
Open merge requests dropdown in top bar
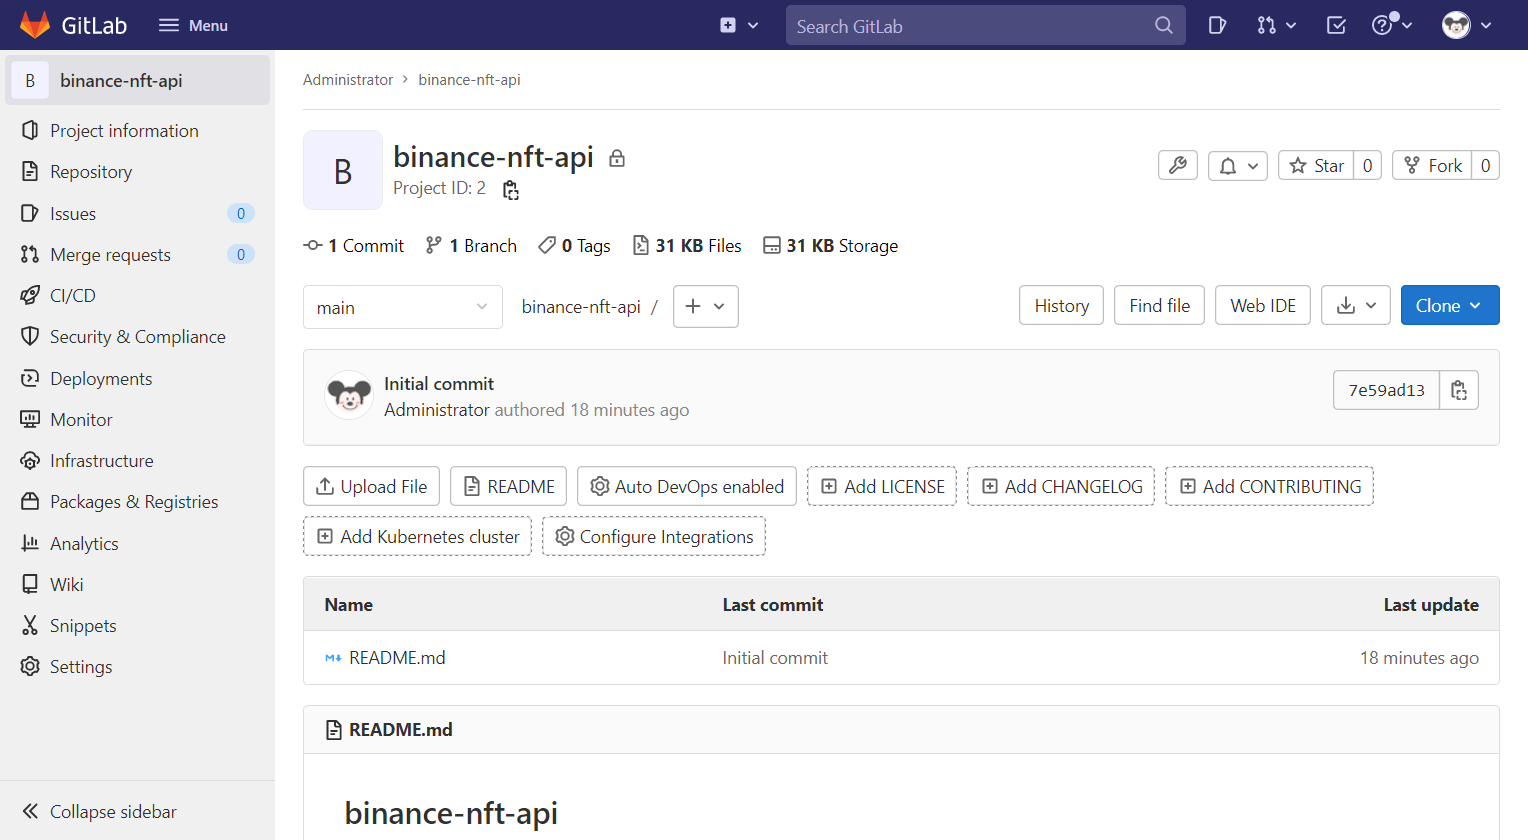pyautogui.click(x=1277, y=25)
